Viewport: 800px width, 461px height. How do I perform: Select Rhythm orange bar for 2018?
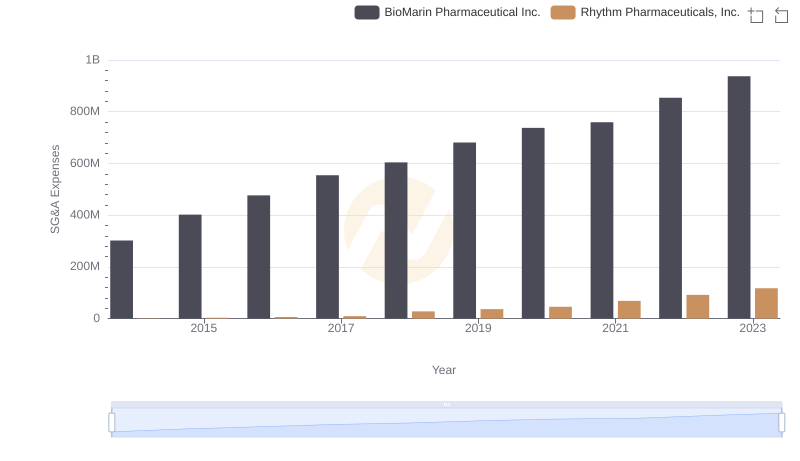(x=423, y=315)
